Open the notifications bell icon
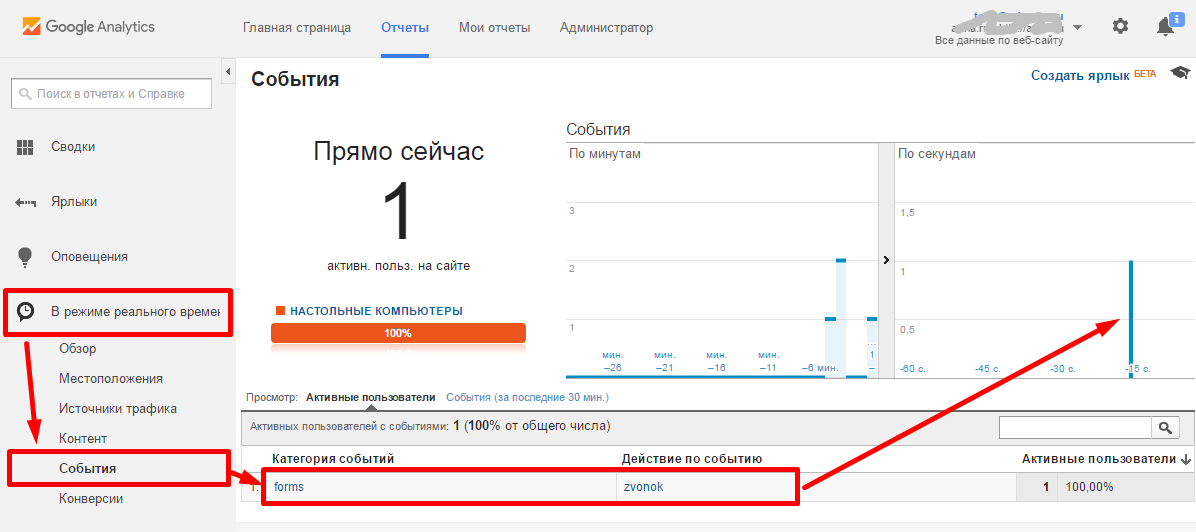 click(1165, 27)
